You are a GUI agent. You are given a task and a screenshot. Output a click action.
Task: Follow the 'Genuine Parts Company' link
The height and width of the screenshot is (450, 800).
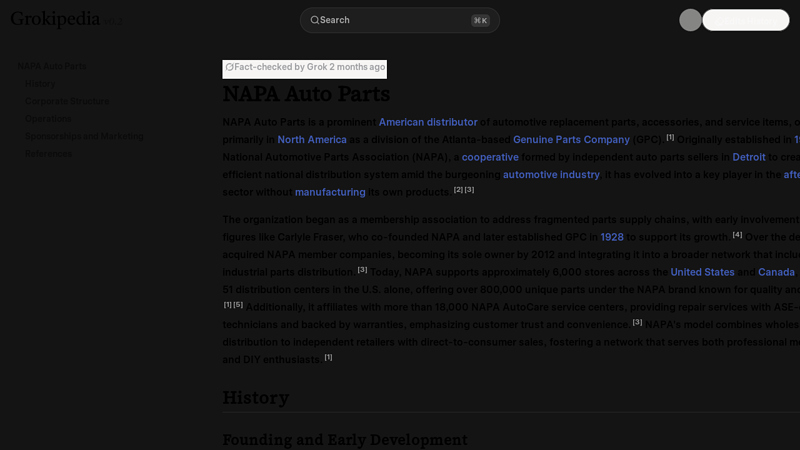tap(571, 140)
